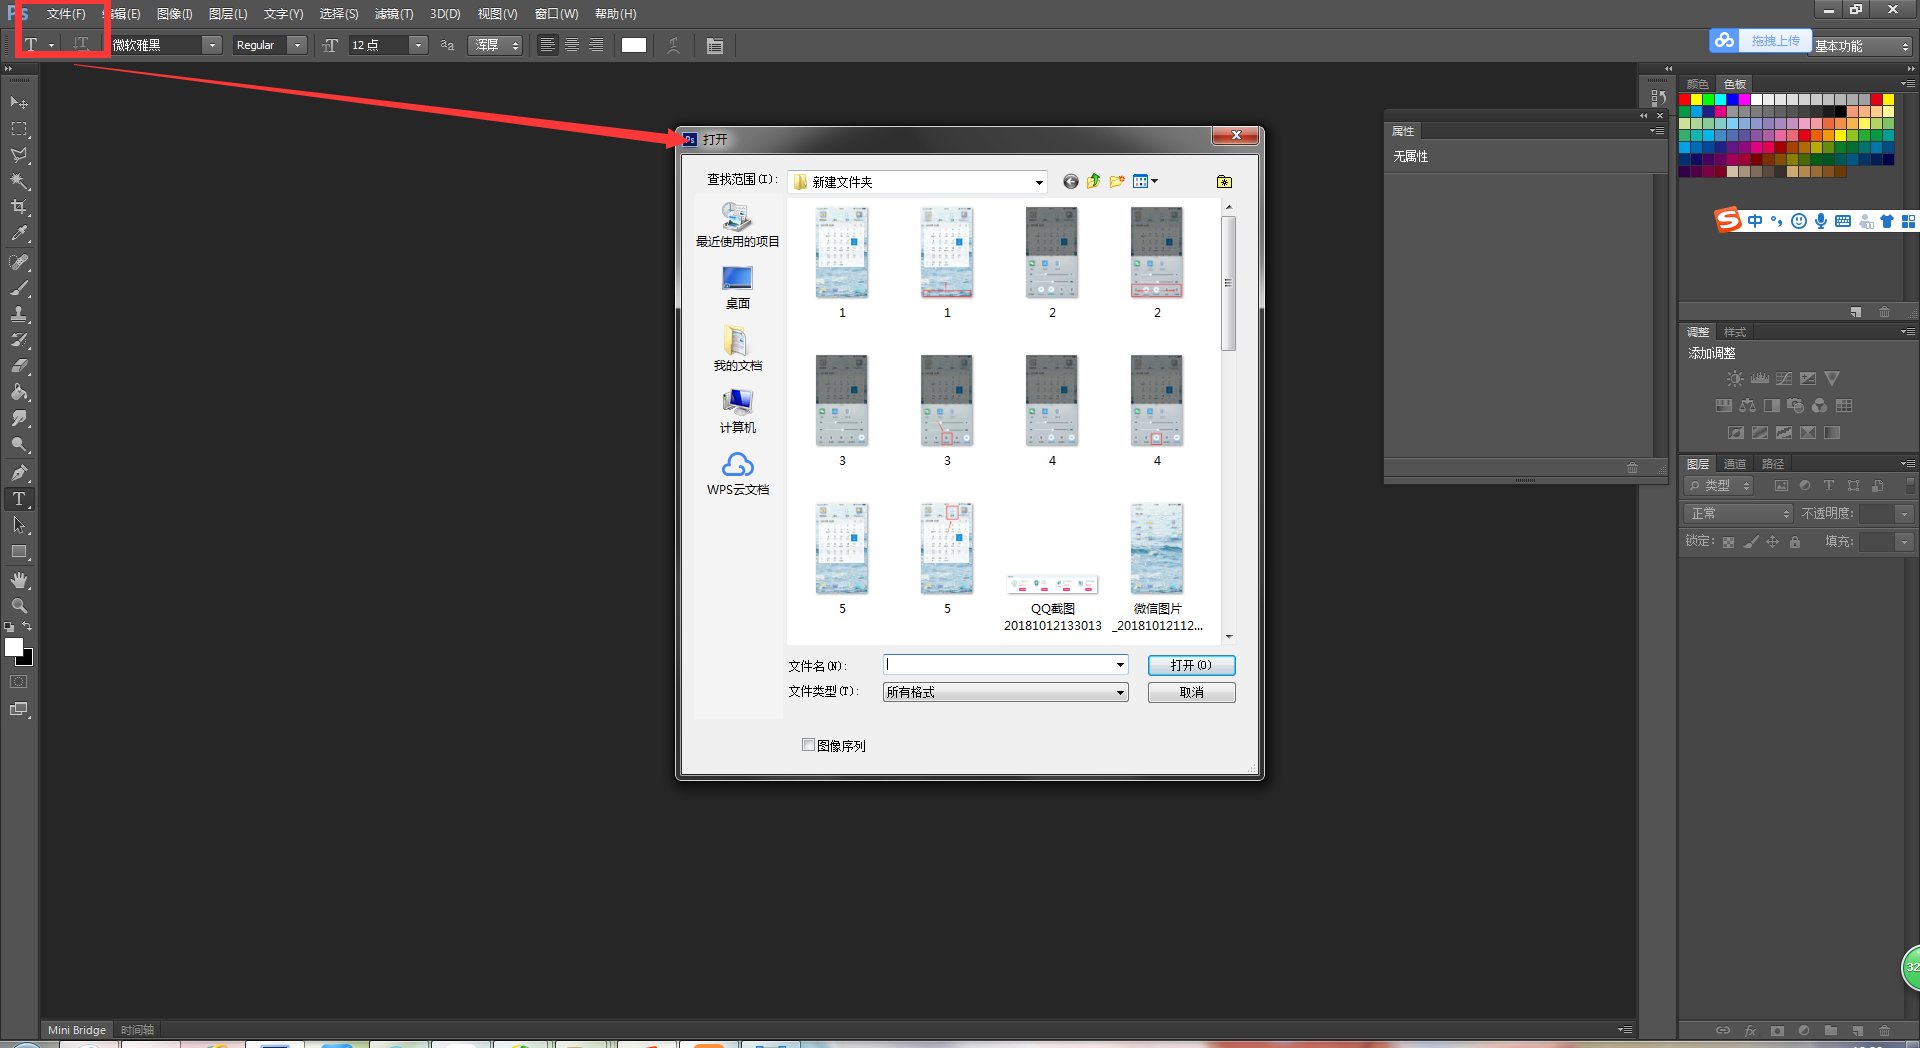Toggle text orientation in options bar
This screenshot has height=1048, width=1920.
(81, 45)
